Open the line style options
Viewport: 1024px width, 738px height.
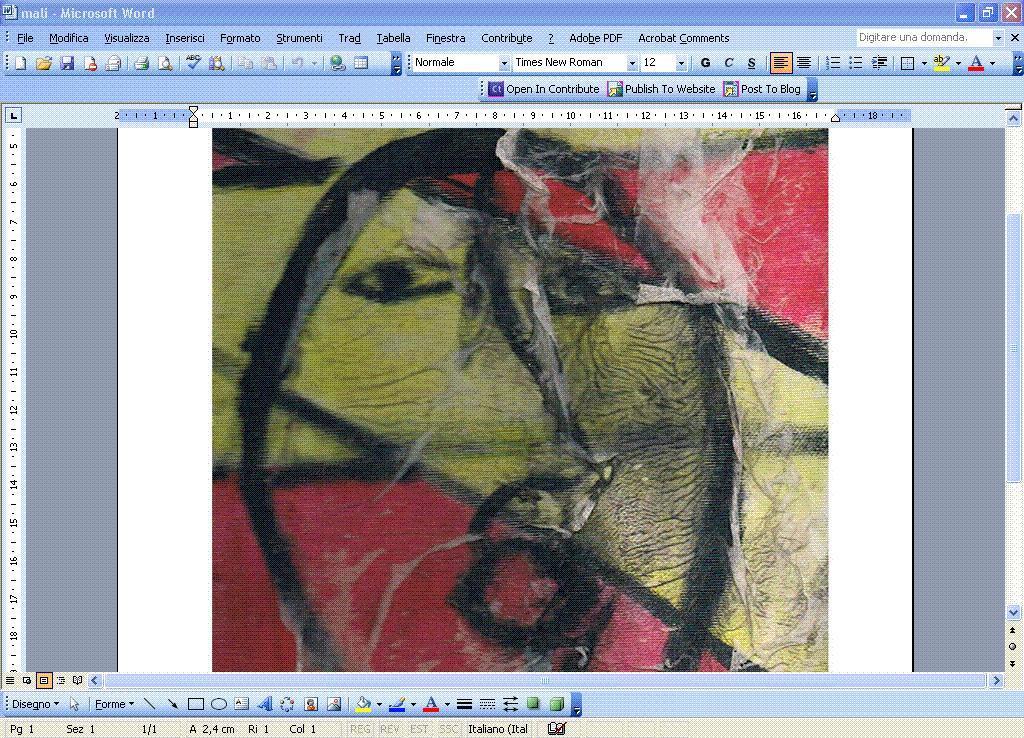464,704
